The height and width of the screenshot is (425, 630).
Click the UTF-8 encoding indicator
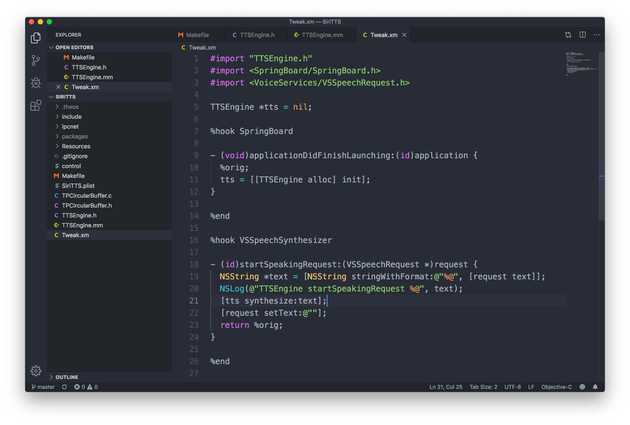(513, 387)
